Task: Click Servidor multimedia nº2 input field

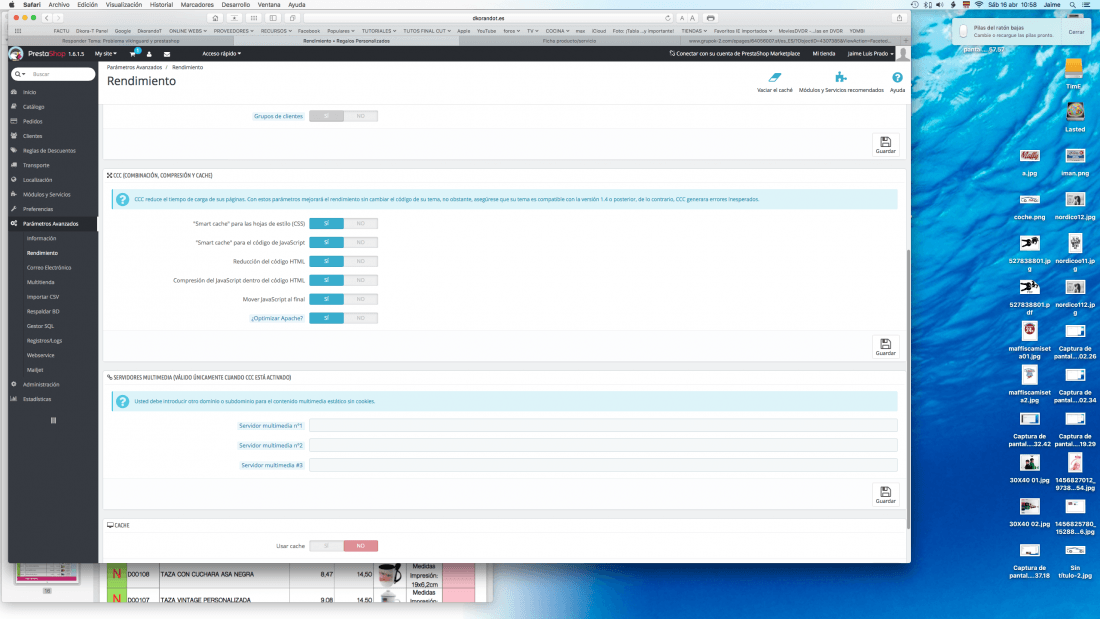Action: [603, 445]
